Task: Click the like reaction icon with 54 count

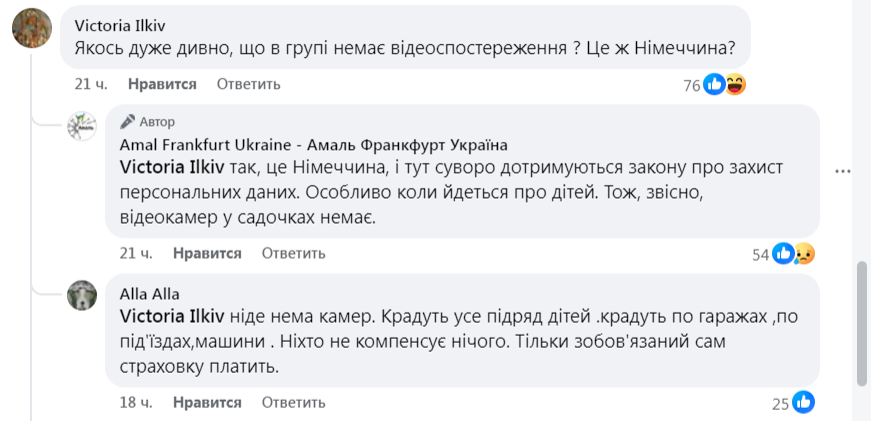Action: click(x=783, y=254)
